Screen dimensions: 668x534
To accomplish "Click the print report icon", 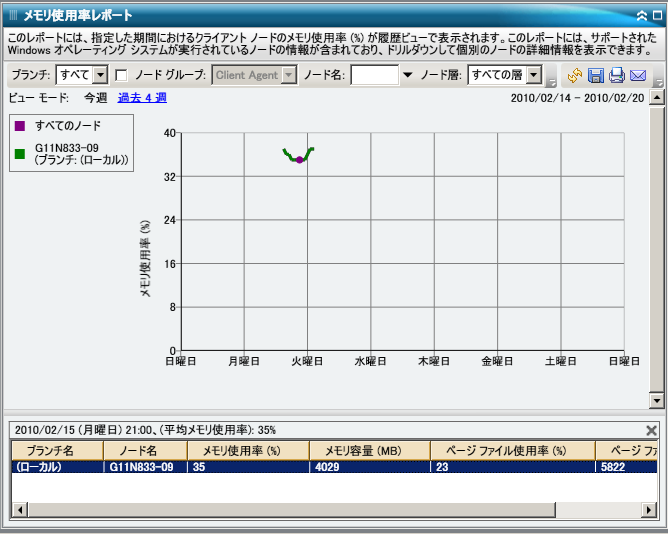I will (617, 76).
